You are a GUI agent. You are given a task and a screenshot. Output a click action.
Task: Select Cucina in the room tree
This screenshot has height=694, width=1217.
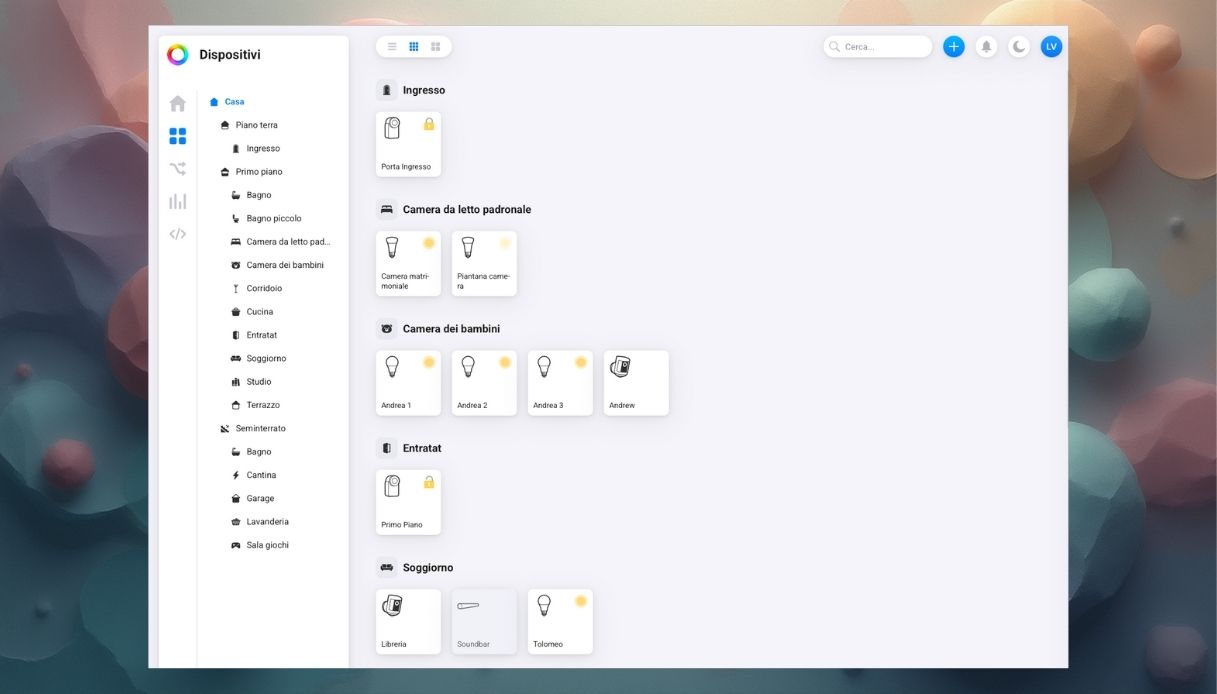pyautogui.click(x=259, y=312)
